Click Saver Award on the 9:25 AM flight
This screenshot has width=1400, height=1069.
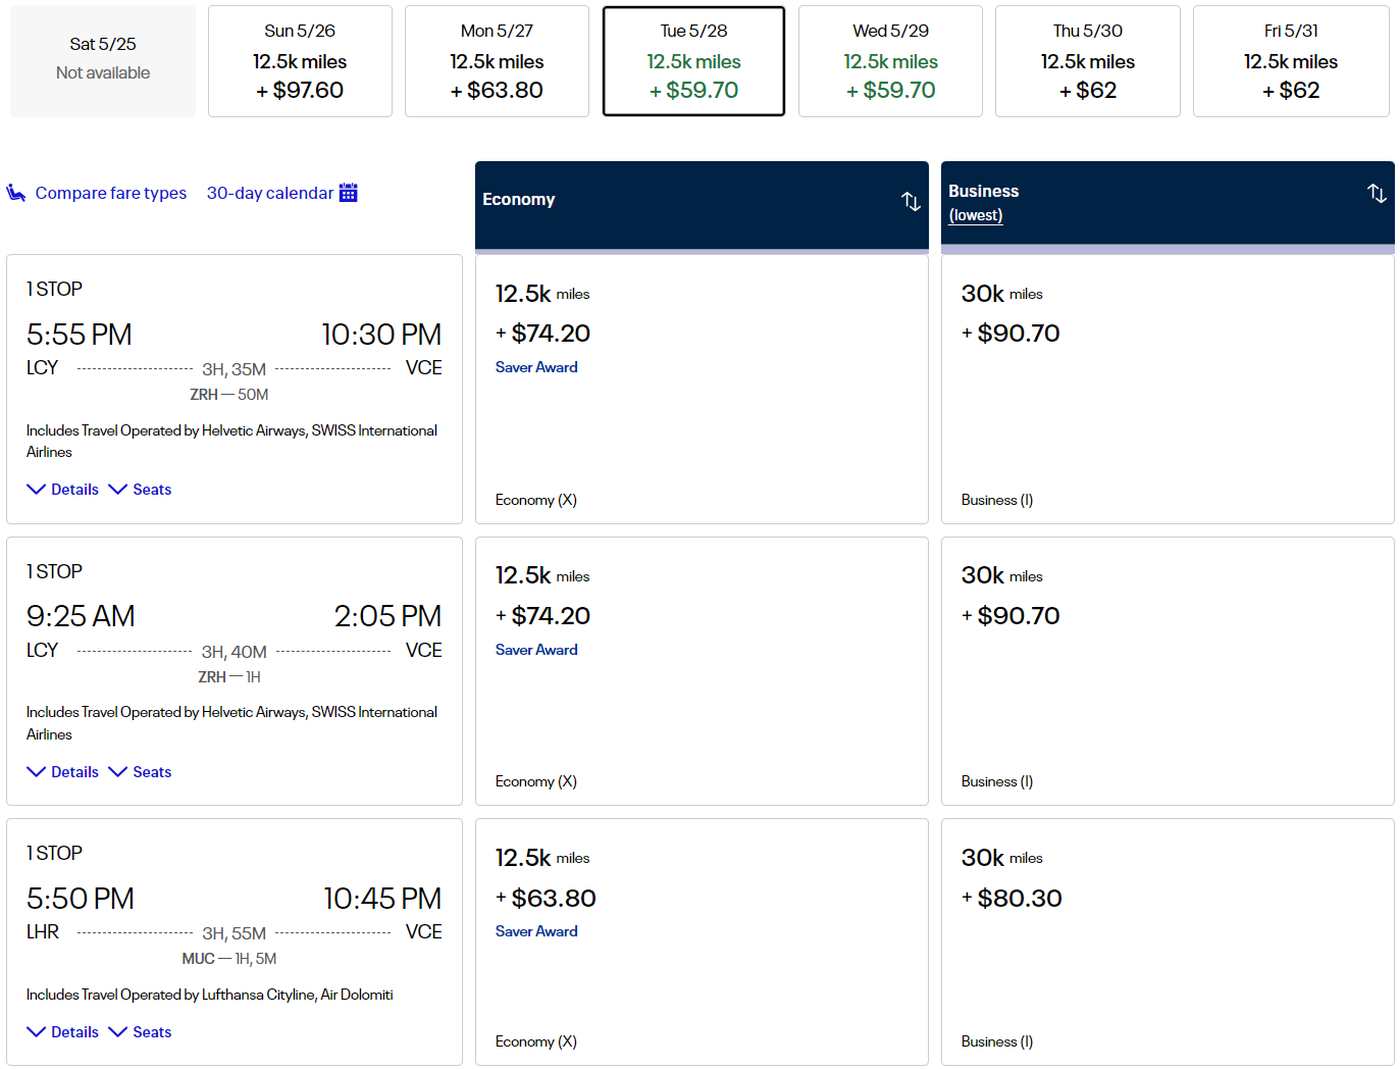point(536,650)
